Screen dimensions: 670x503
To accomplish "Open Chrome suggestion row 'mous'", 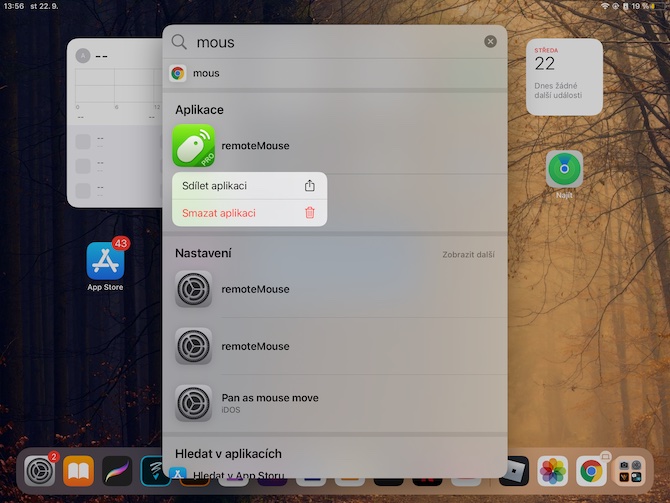I will (x=335, y=74).
